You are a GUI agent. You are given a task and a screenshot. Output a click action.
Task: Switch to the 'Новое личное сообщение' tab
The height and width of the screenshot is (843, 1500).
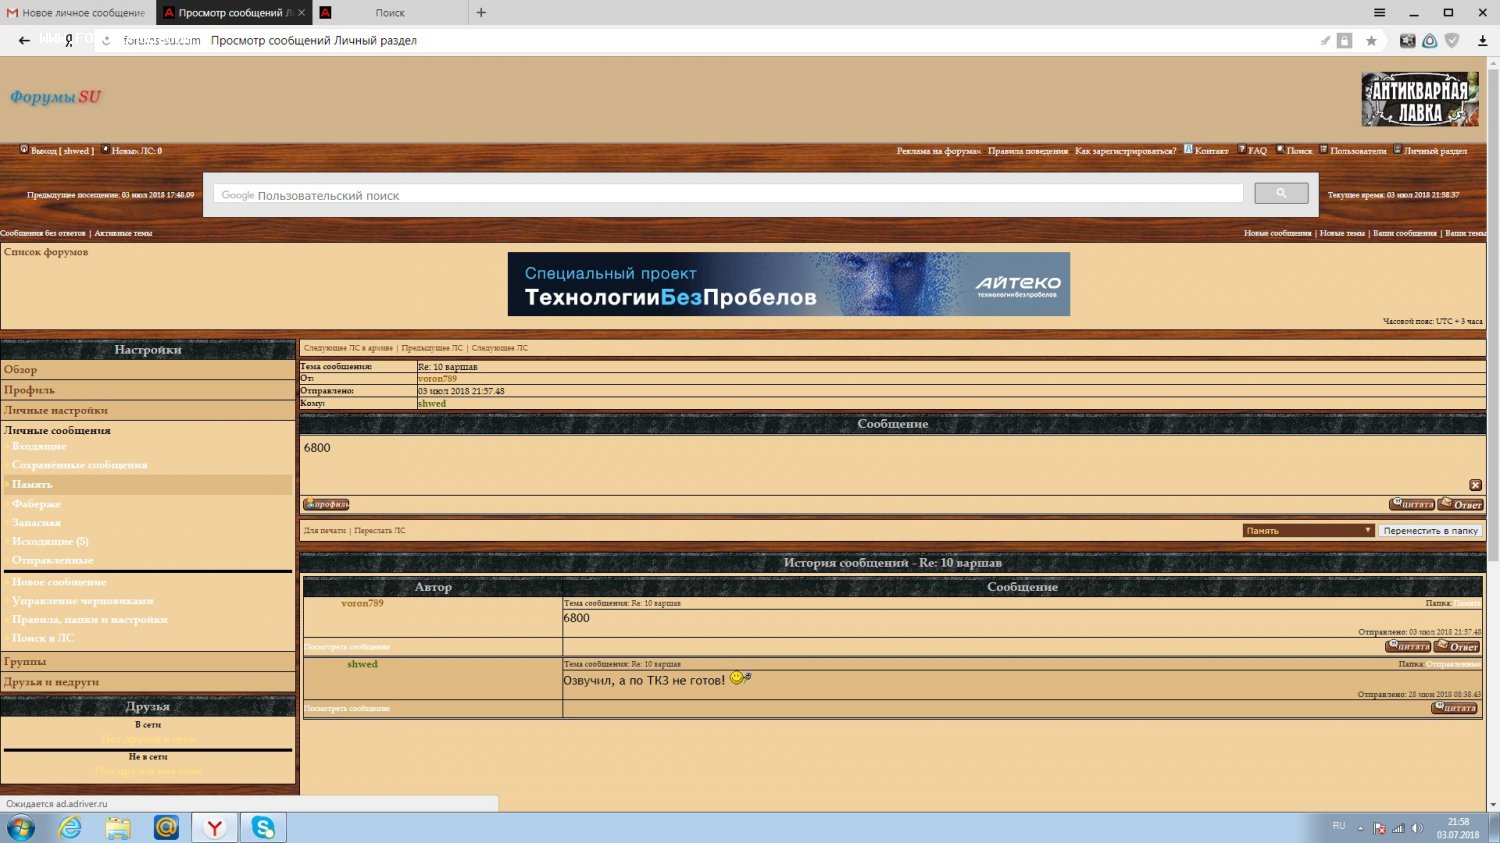pos(77,13)
